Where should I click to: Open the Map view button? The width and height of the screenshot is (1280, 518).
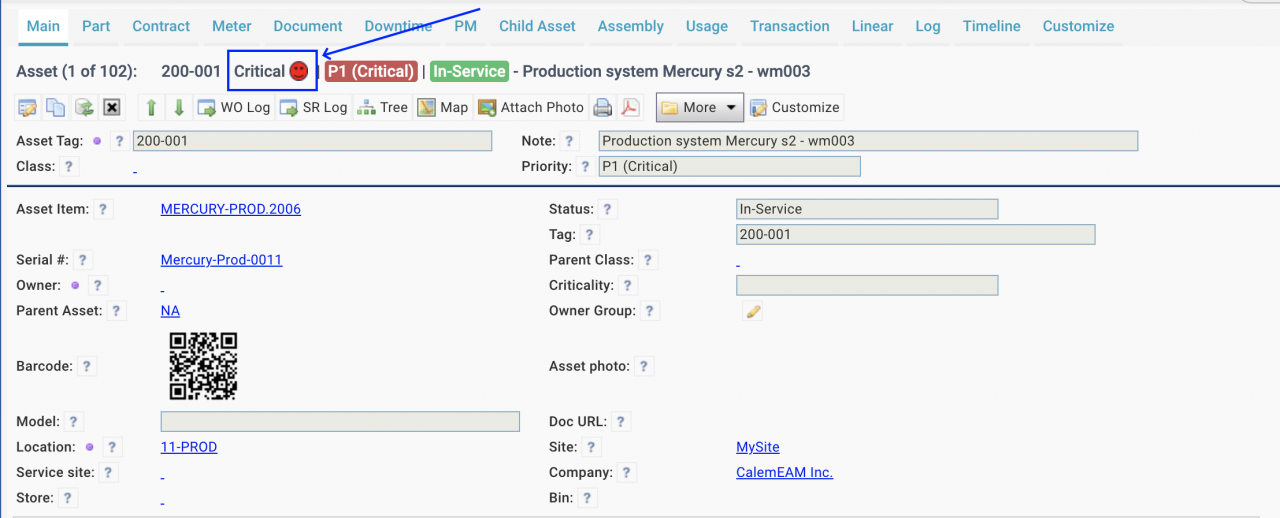coord(442,108)
